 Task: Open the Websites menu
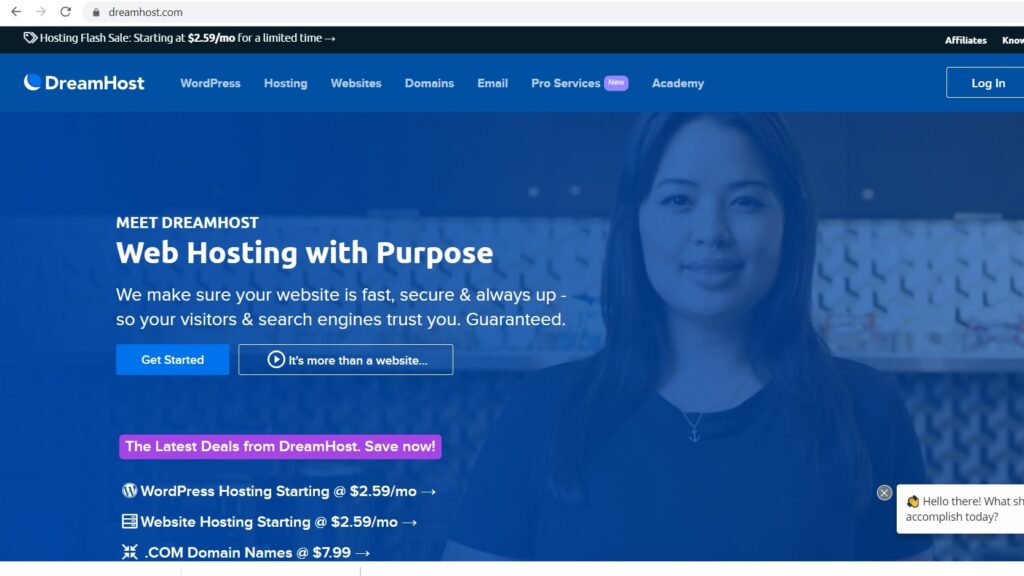point(356,83)
